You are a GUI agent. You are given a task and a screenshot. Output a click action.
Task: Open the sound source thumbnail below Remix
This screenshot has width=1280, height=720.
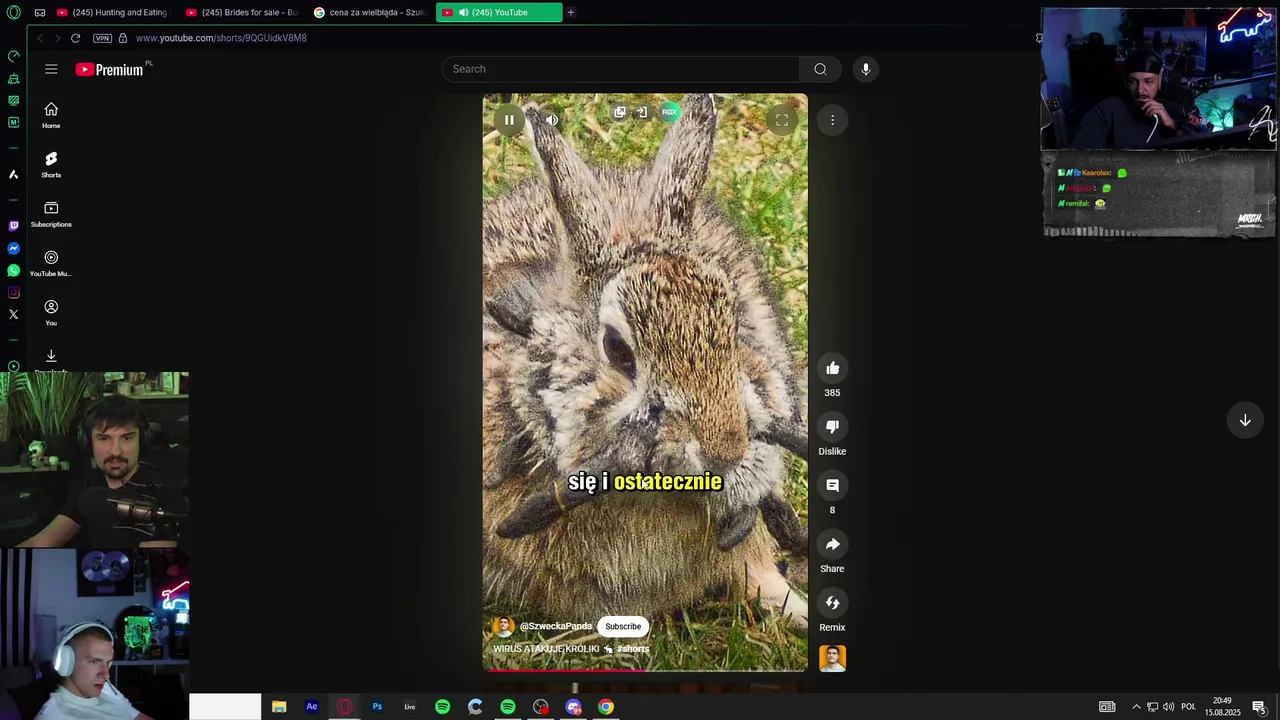[832, 658]
